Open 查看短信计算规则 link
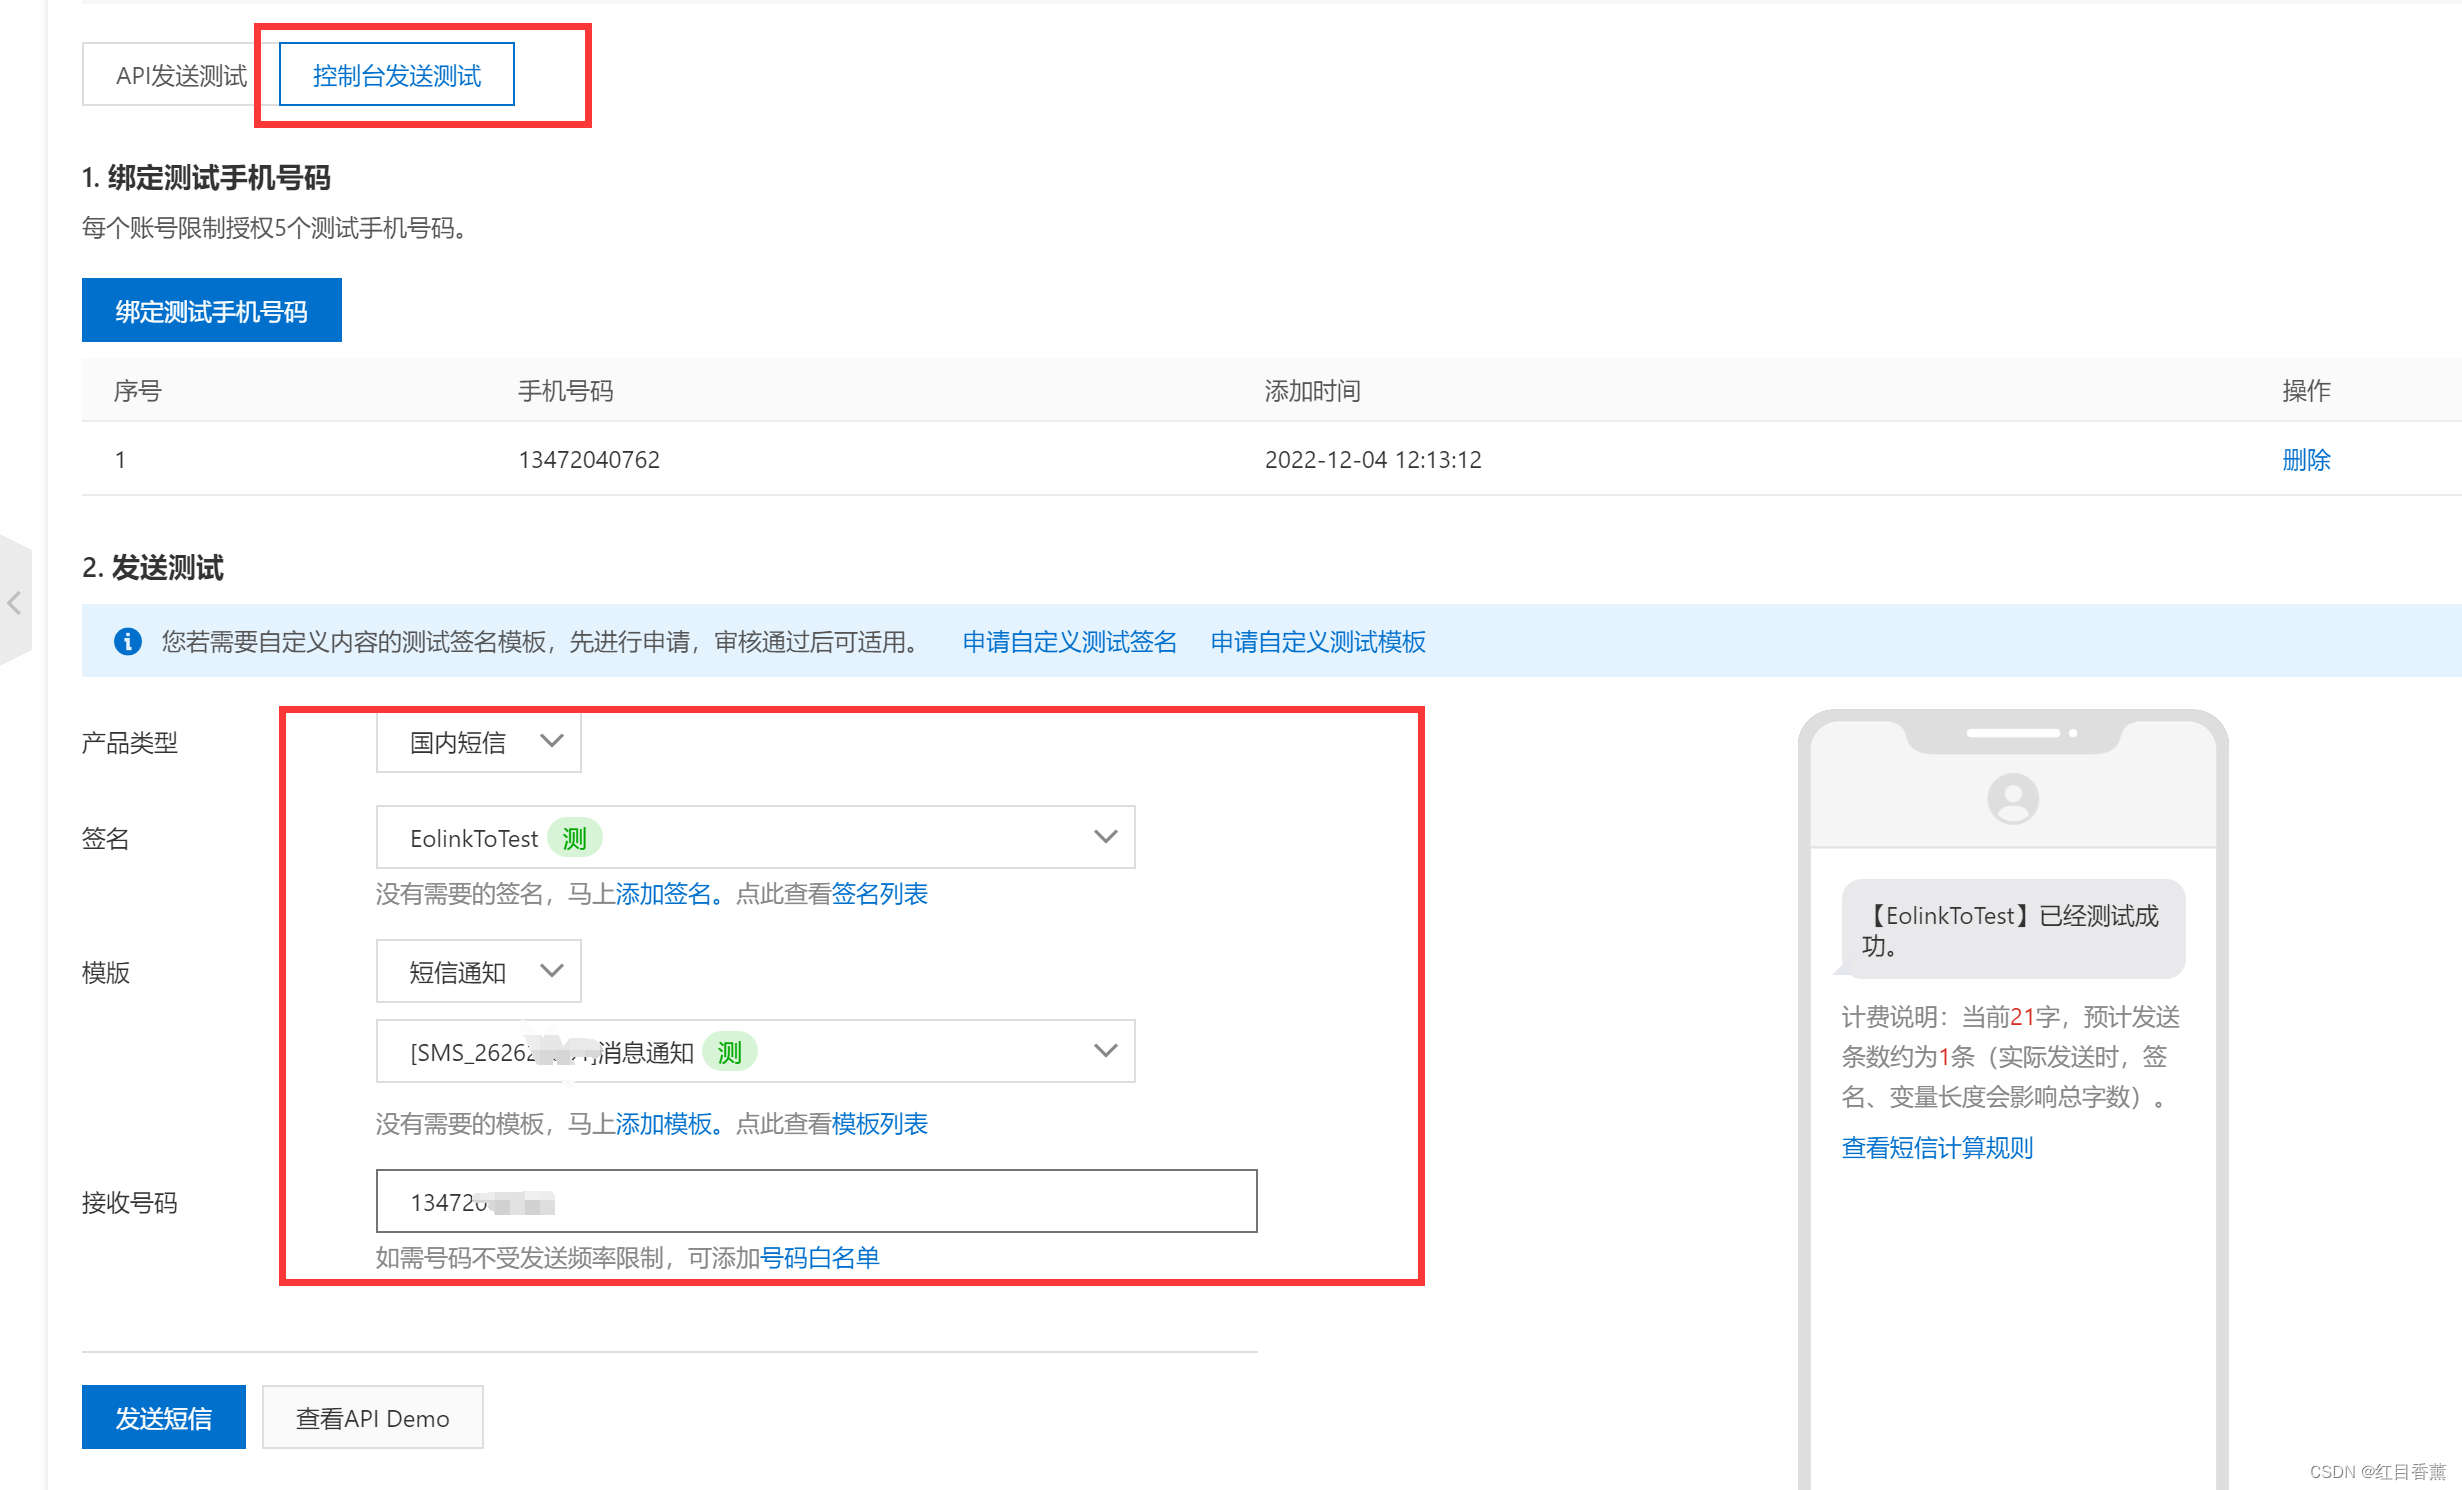Viewport: 2462px width, 1490px height. [x=1938, y=1147]
